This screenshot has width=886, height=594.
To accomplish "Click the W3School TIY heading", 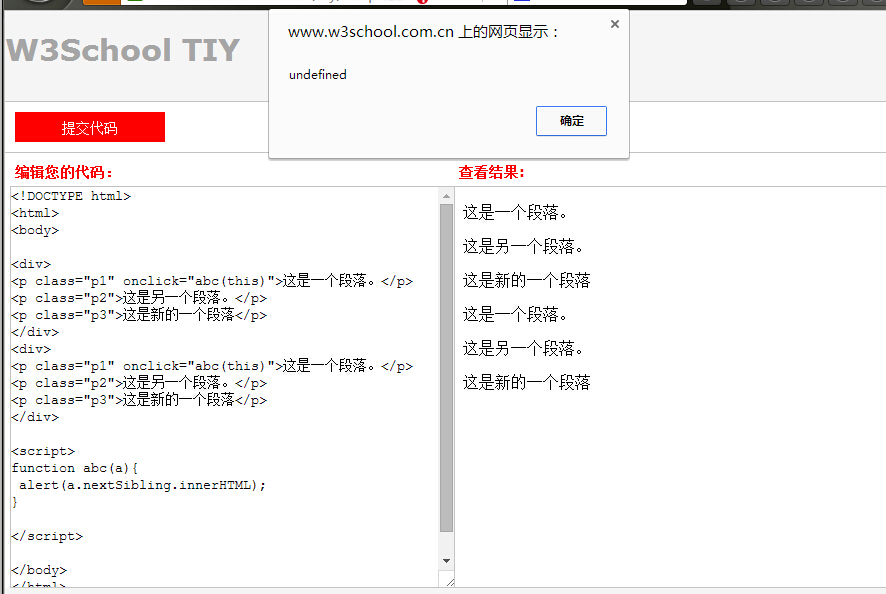I will pyautogui.click(x=123, y=50).
